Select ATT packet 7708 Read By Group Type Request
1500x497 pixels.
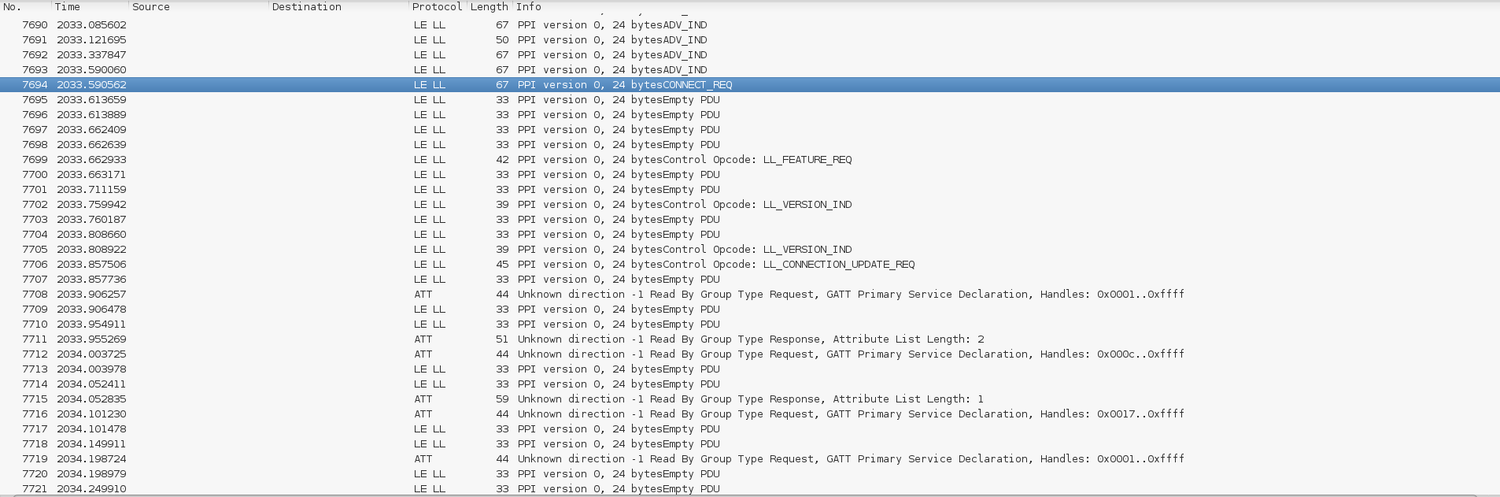[850, 295]
